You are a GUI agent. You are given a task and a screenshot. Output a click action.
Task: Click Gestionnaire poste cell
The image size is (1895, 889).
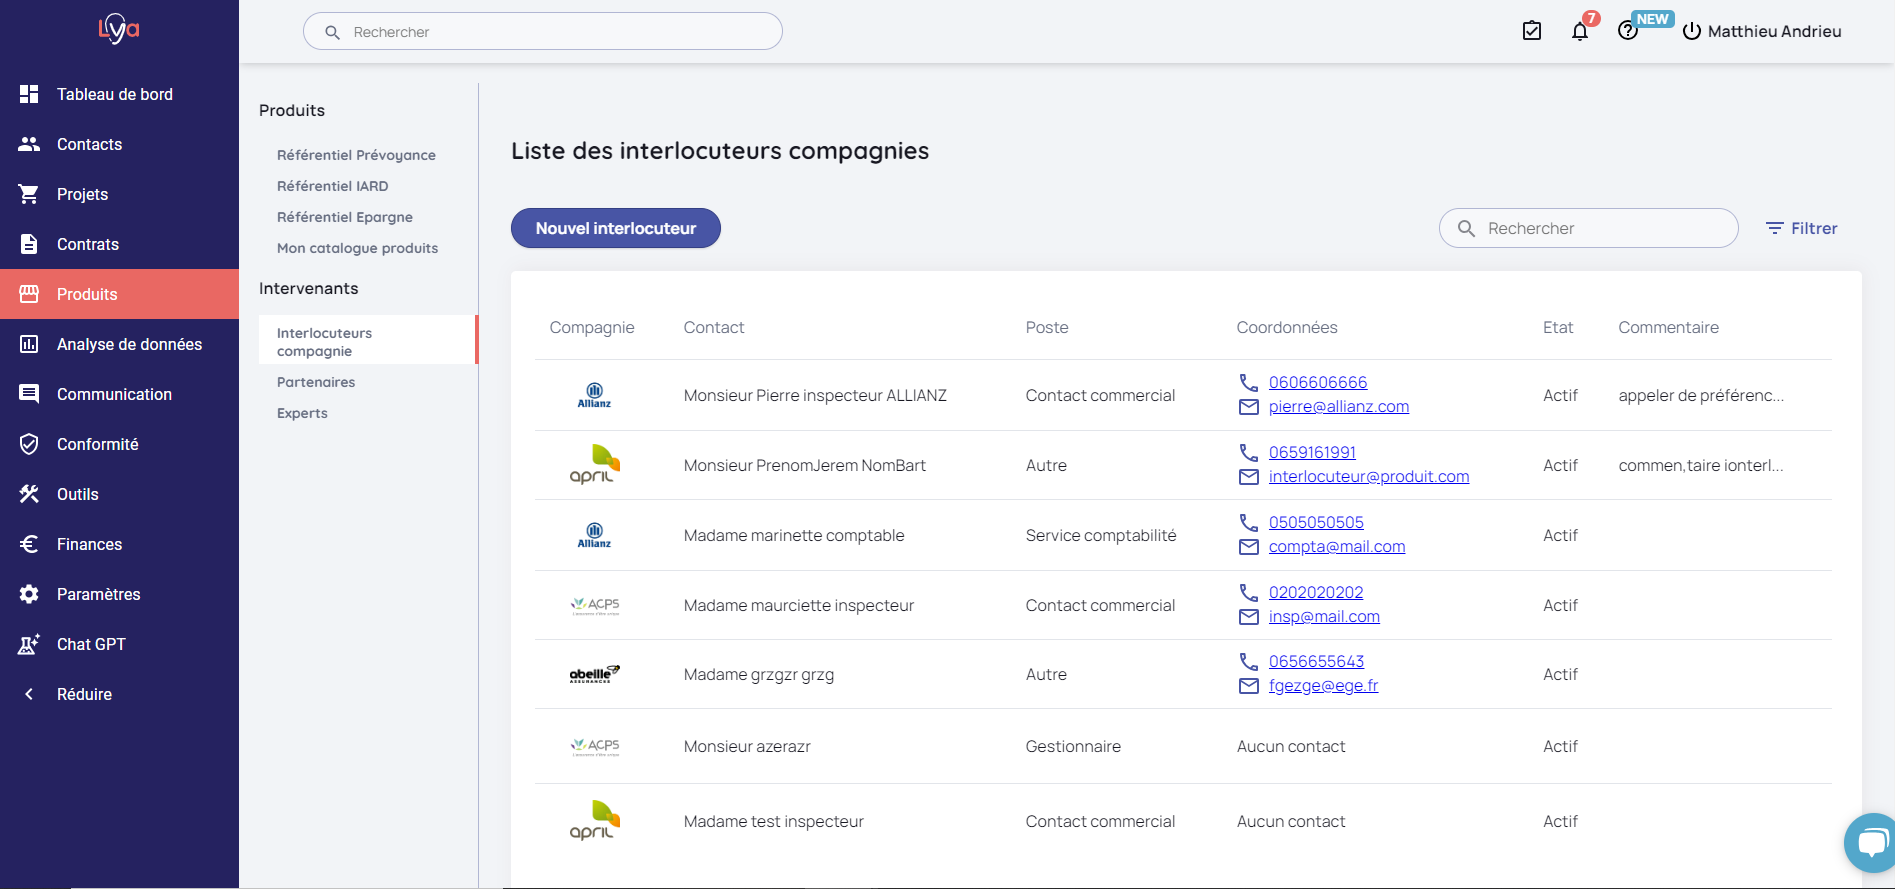1073,746
